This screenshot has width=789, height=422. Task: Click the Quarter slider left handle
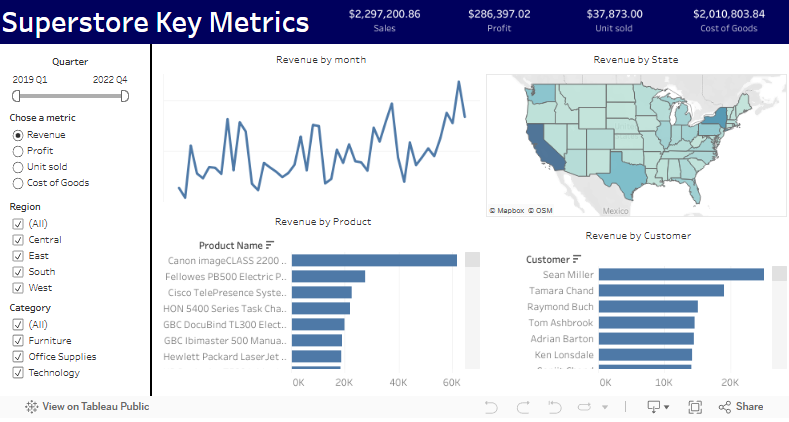click(16, 96)
